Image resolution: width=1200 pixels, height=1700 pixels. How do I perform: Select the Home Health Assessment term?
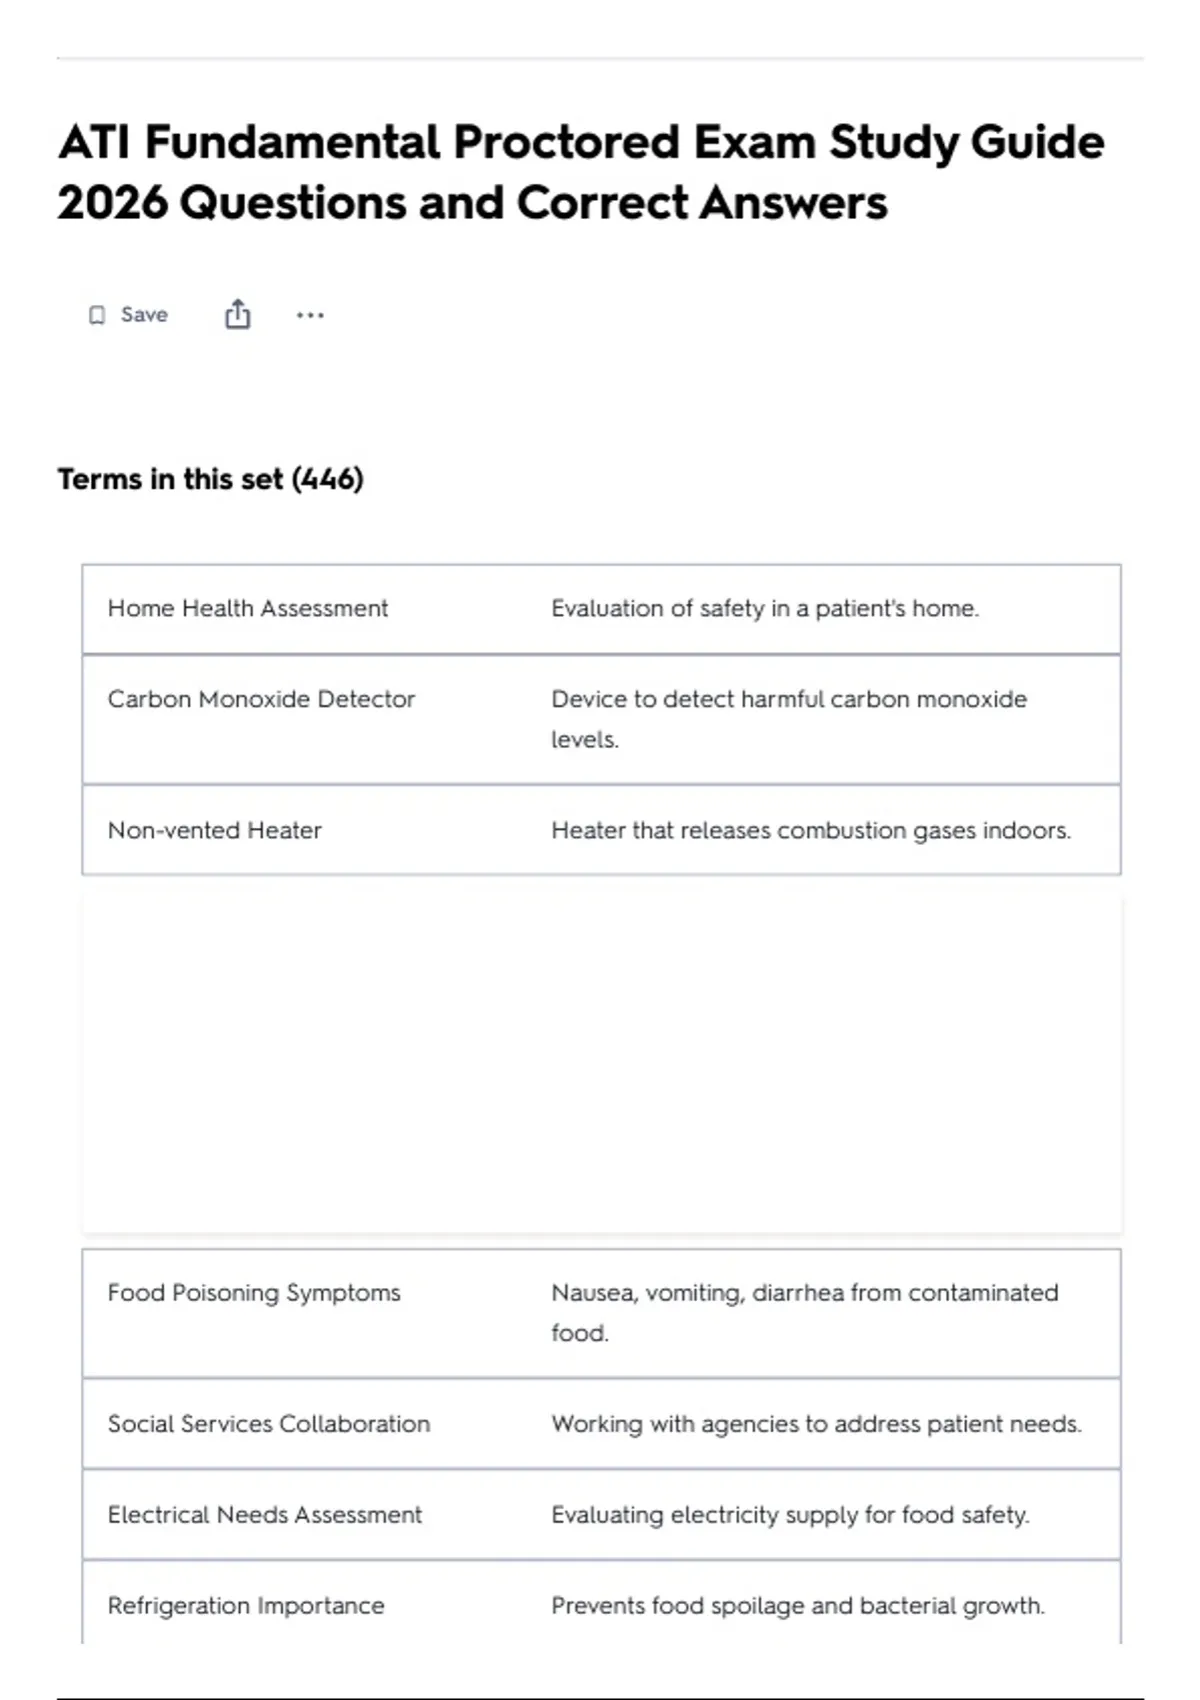click(248, 608)
